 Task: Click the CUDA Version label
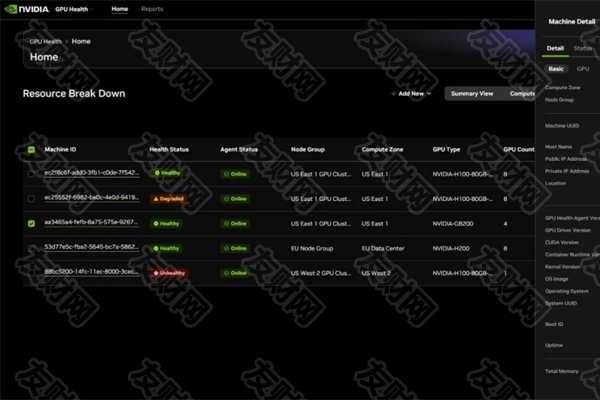tap(562, 242)
